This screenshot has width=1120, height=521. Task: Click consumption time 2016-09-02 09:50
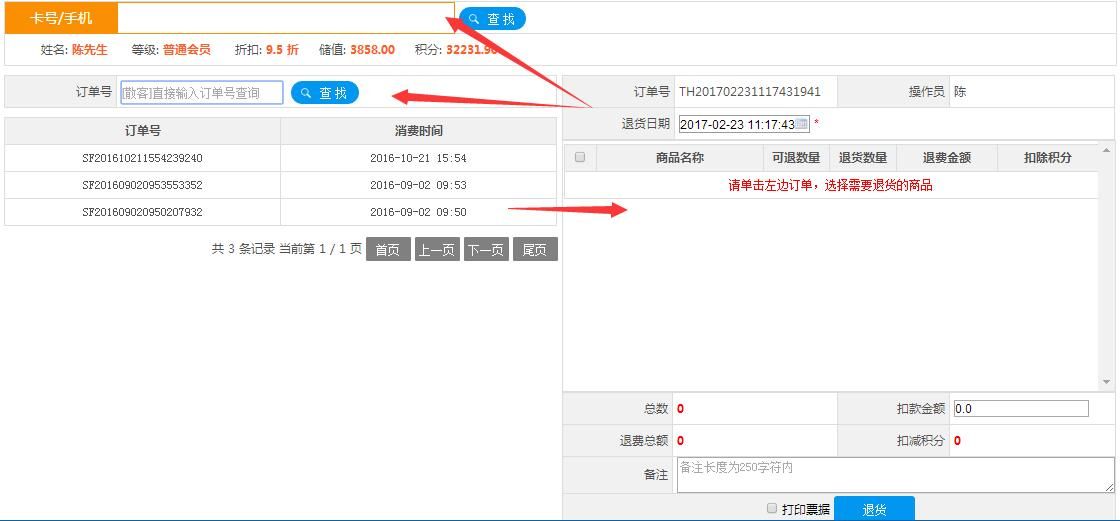click(418, 212)
